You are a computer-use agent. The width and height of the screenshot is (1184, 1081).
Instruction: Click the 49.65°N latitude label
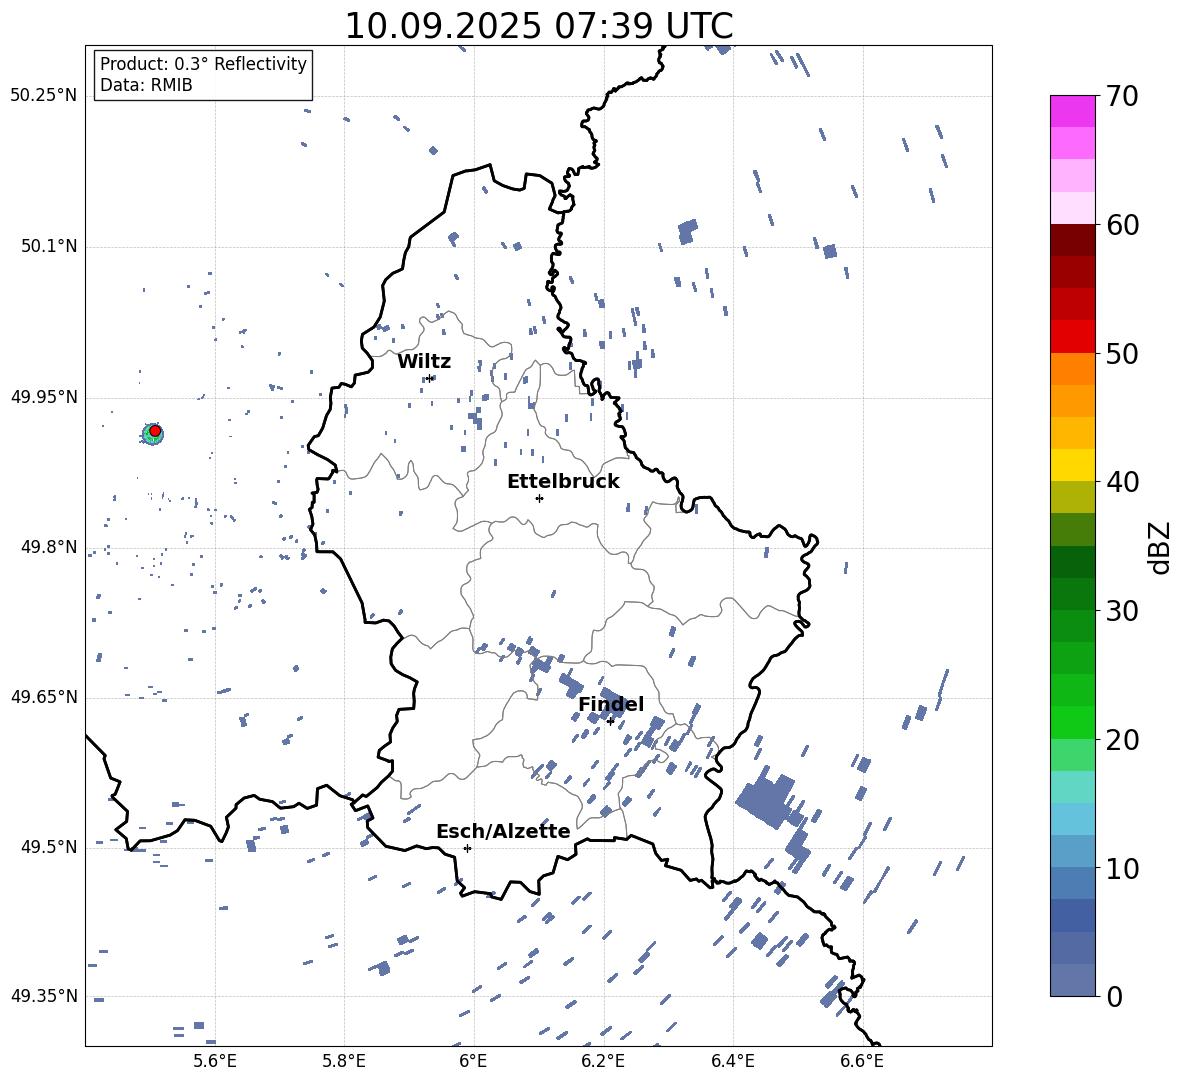44,697
